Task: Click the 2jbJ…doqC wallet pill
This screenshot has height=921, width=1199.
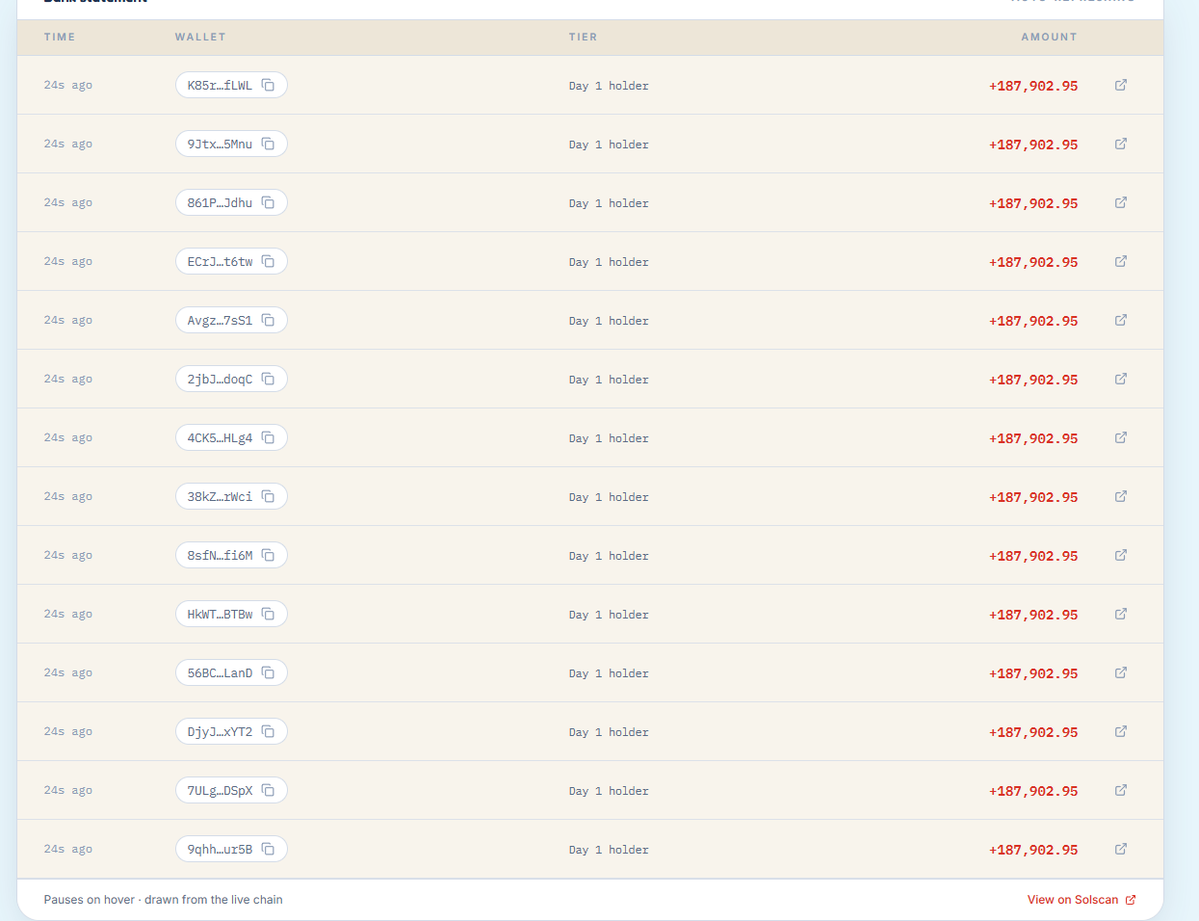Action: (231, 379)
